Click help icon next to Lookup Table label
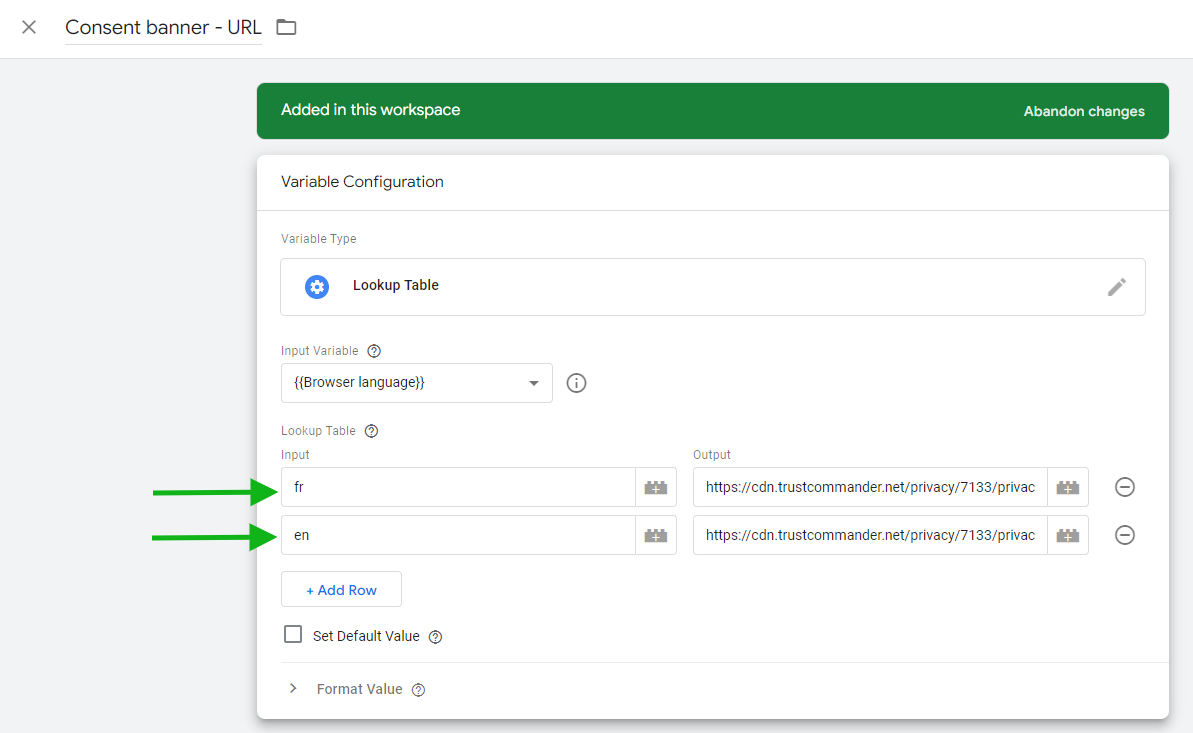 (x=371, y=431)
